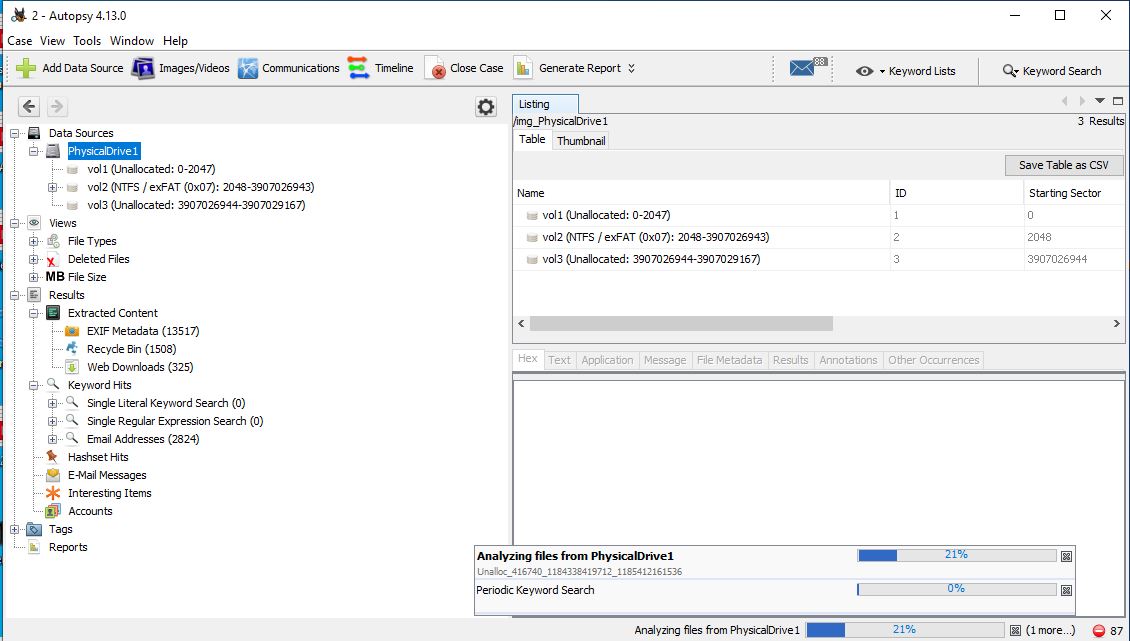Cancel the Analyzing files task in the popup

[x=1067, y=556]
